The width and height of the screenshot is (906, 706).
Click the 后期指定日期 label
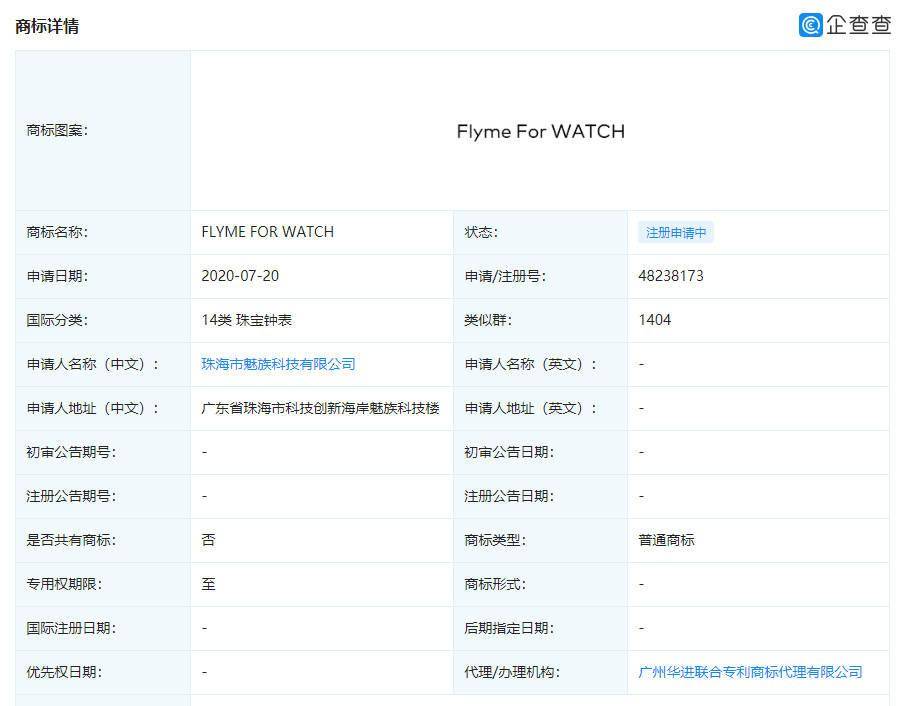pyautogui.click(x=509, y=628)
